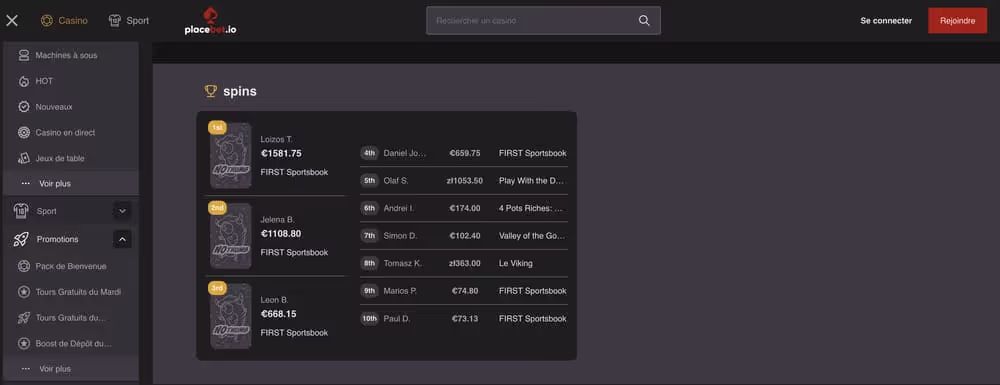Select 4th place Daniel Jo… row
The width and height of the screenshot is (1000, 385).
click(x=464, y=153)
